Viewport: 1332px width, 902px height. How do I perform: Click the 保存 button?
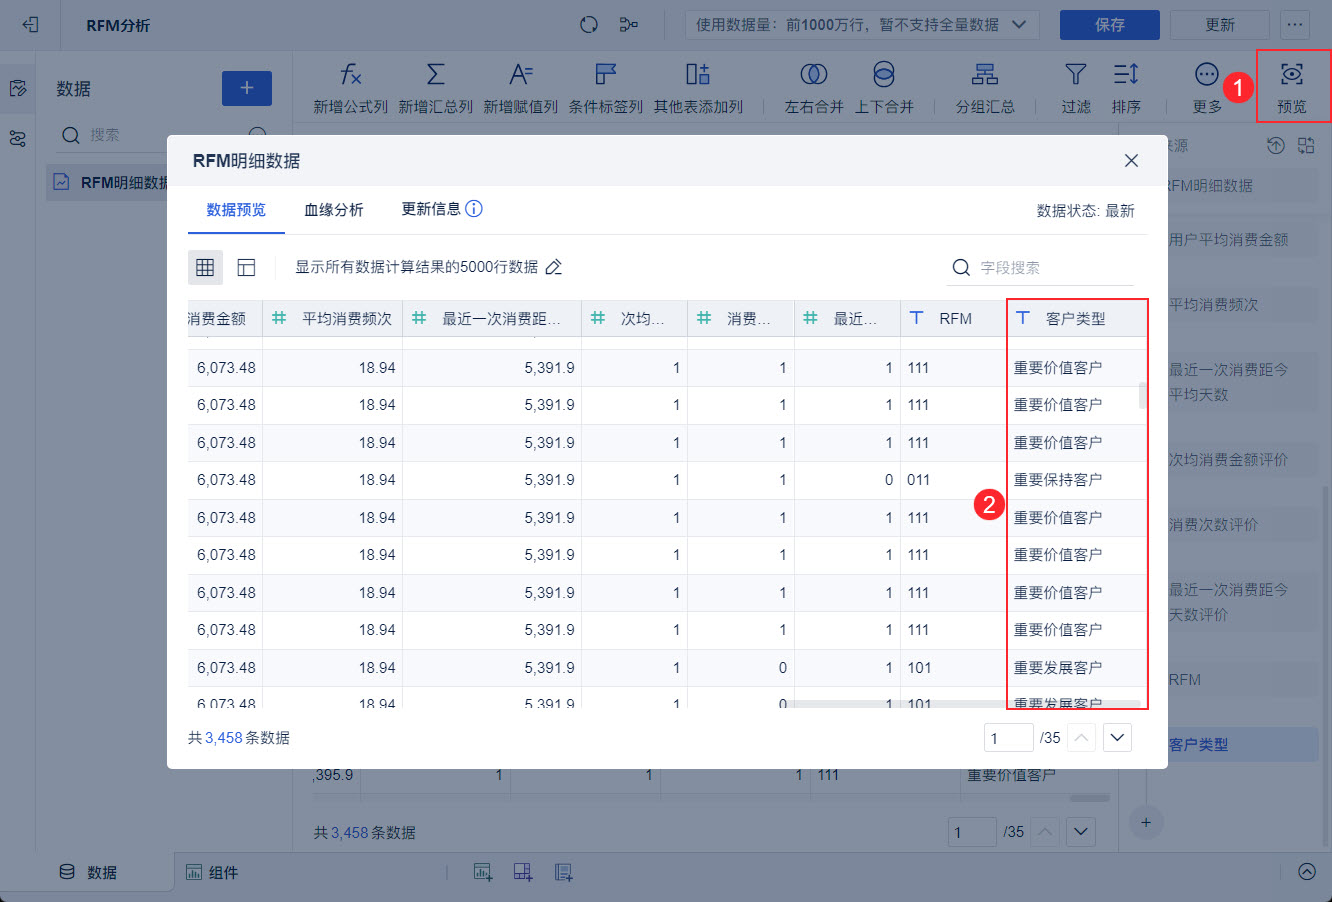pos(1109,25)
